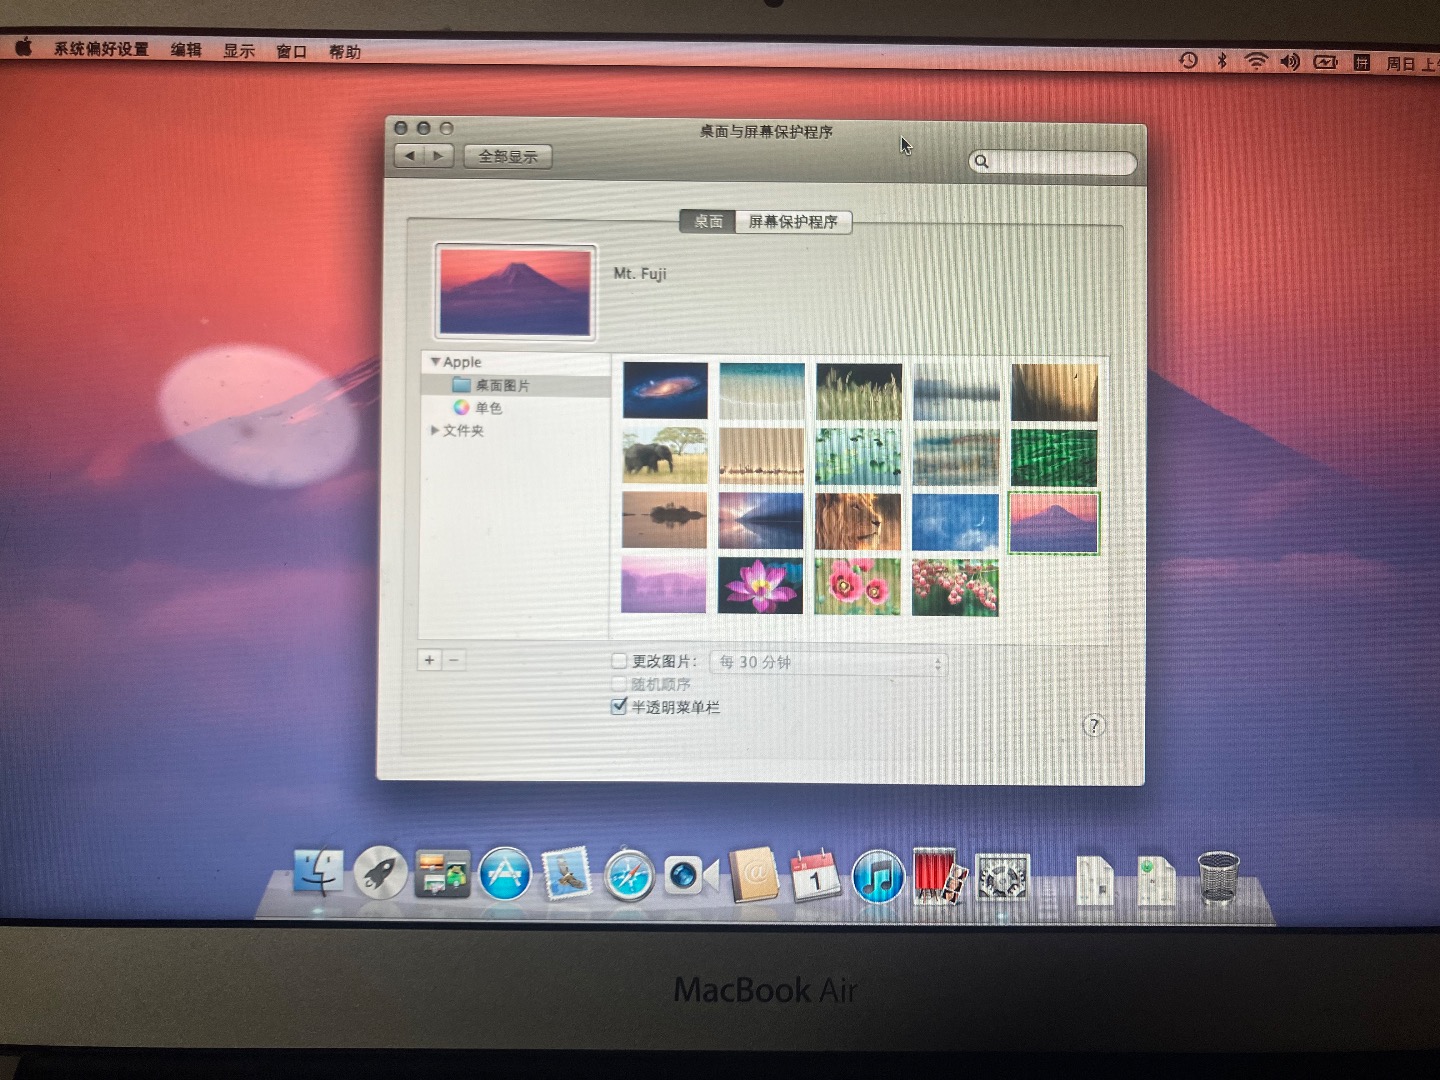Switch to the 屏幕保护程序 screen saver tab

coord(793,222)
